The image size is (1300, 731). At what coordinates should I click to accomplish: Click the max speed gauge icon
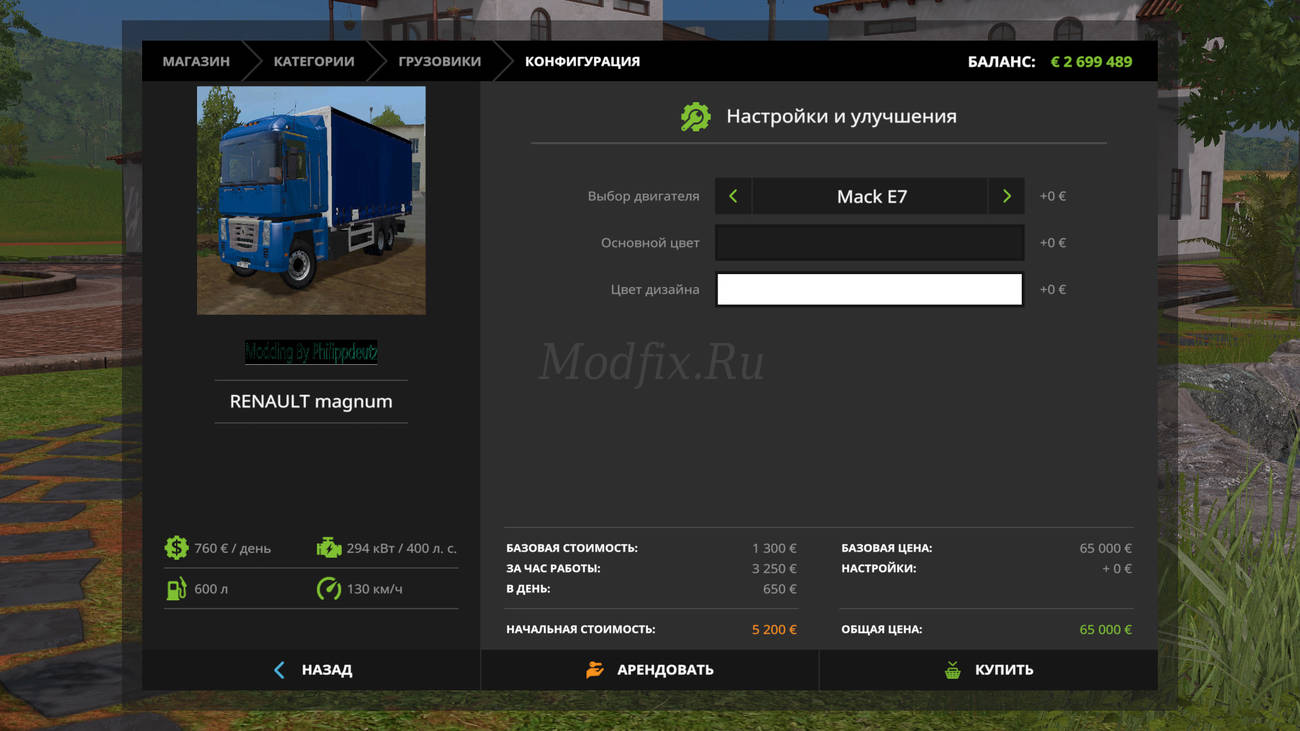tap(328, 589)
